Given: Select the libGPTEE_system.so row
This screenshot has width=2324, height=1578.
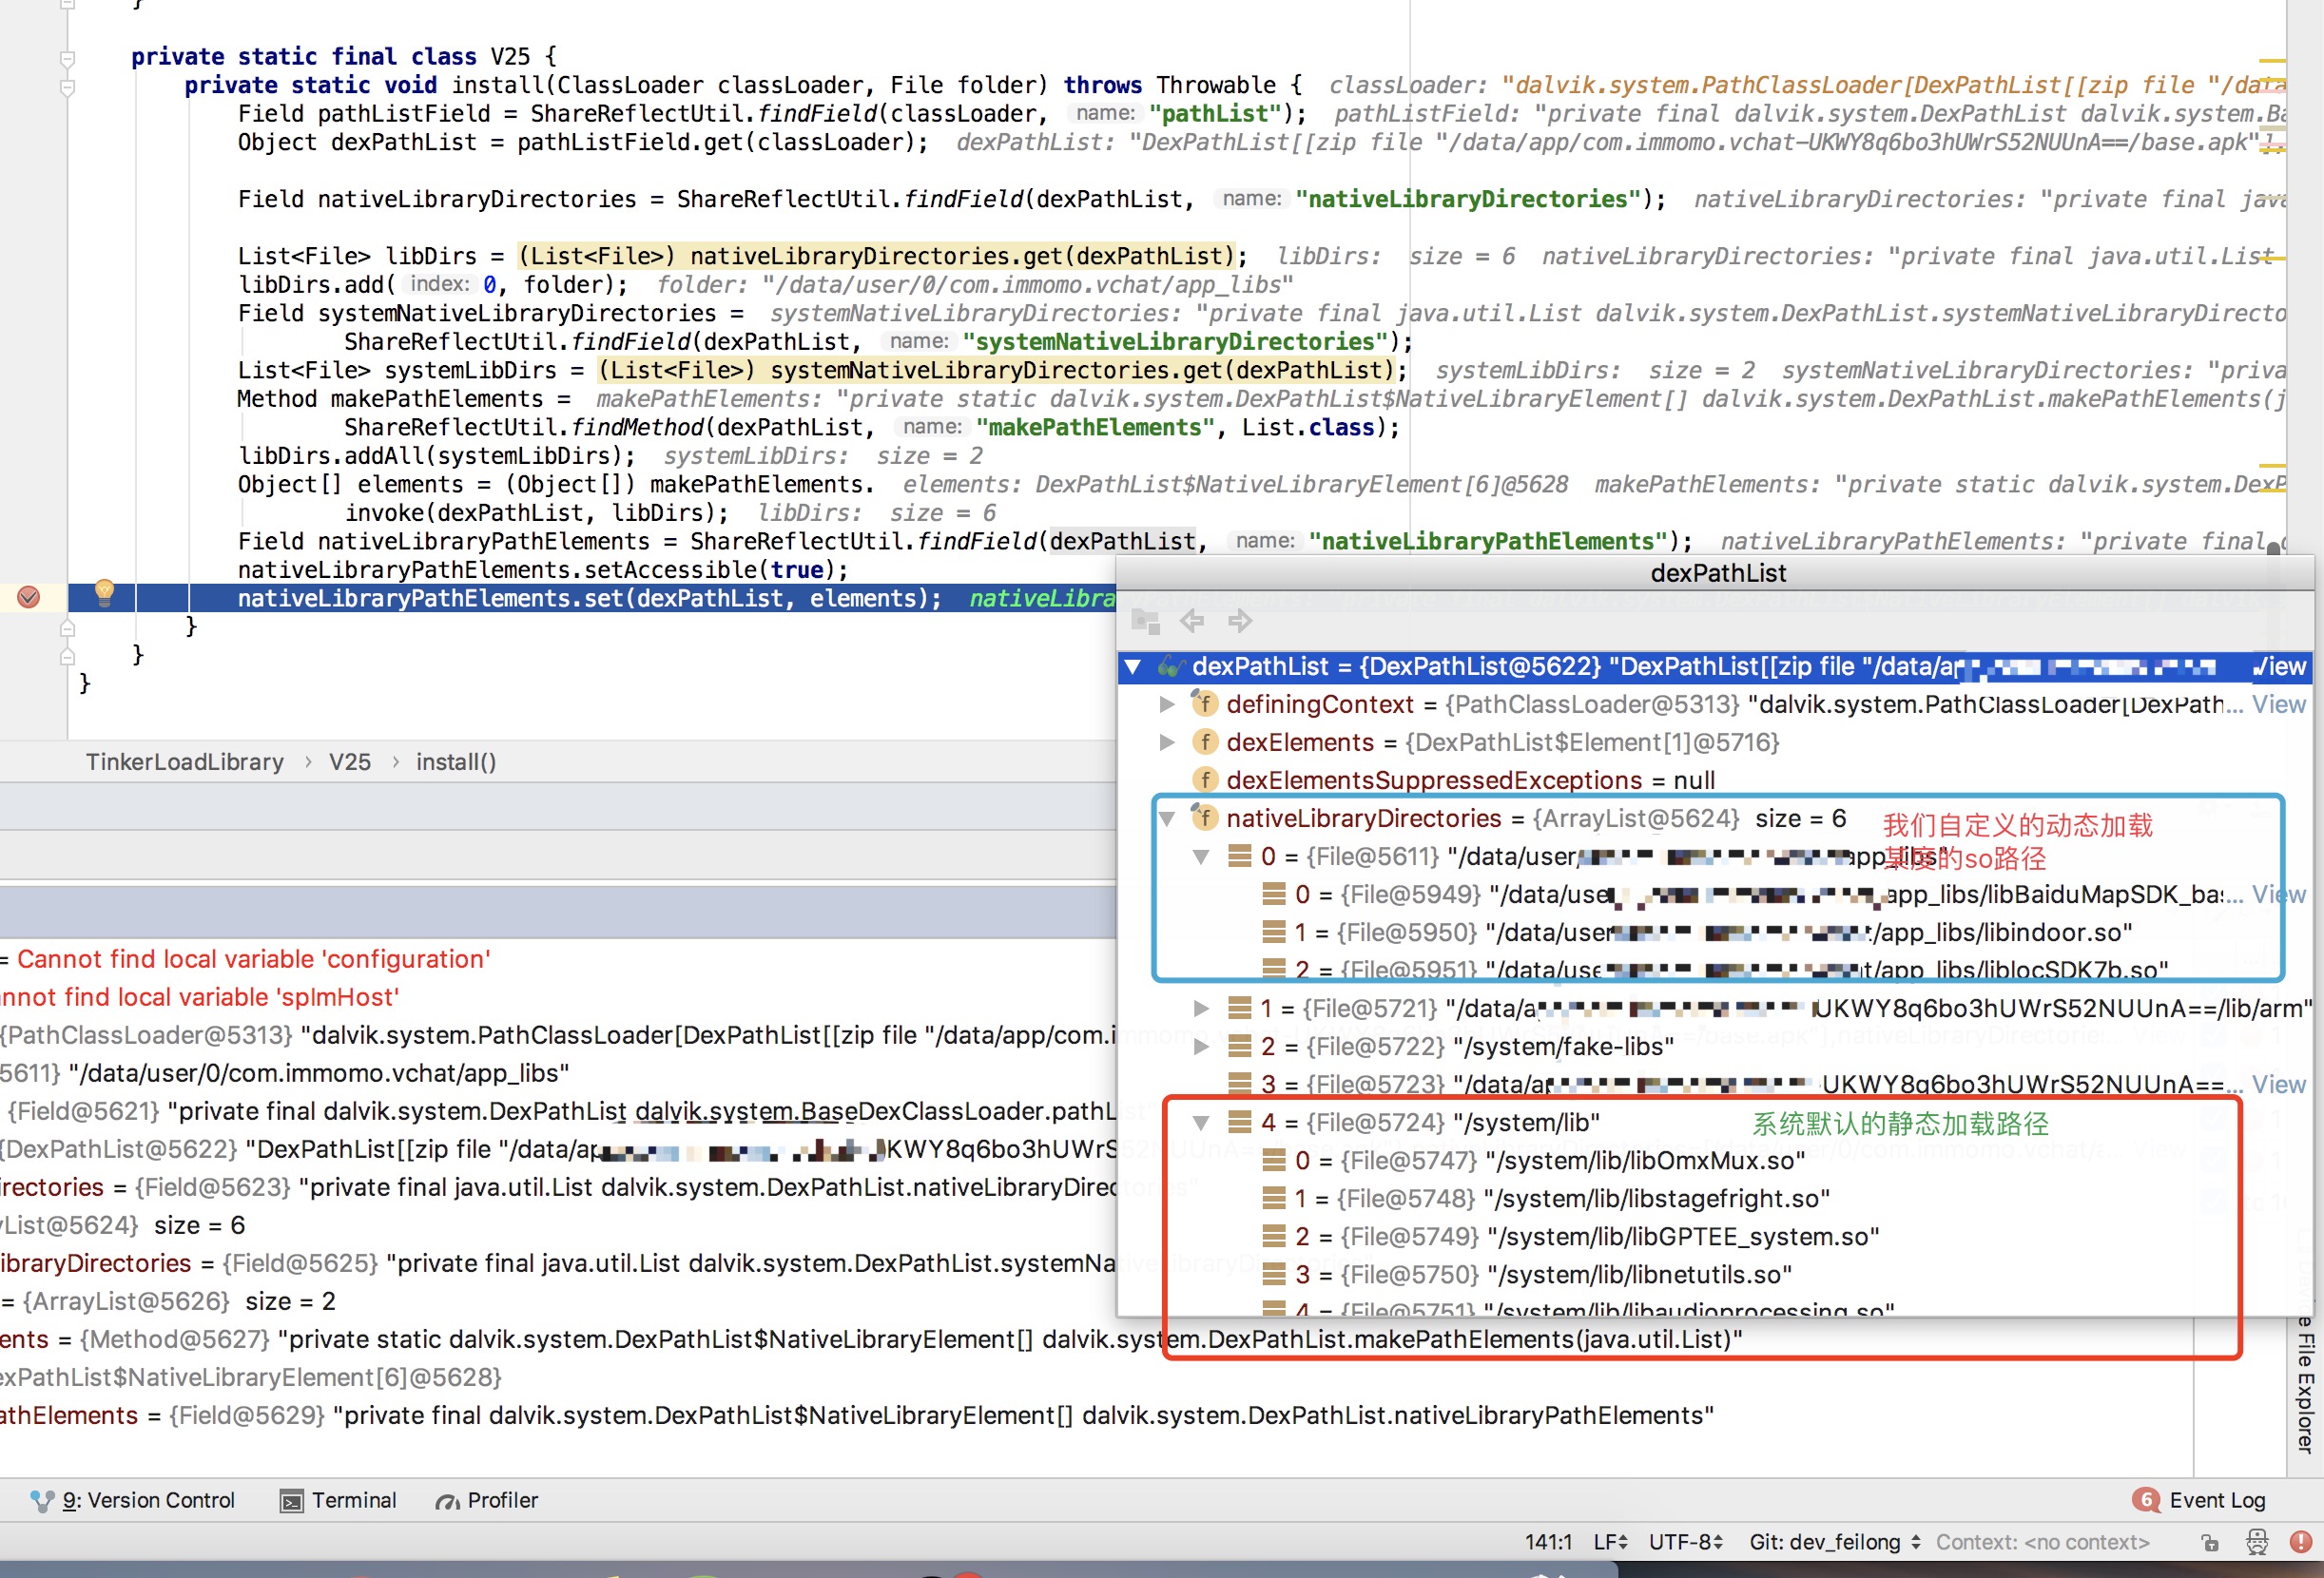Looking at the screenshot, I should (1715, 1236).
